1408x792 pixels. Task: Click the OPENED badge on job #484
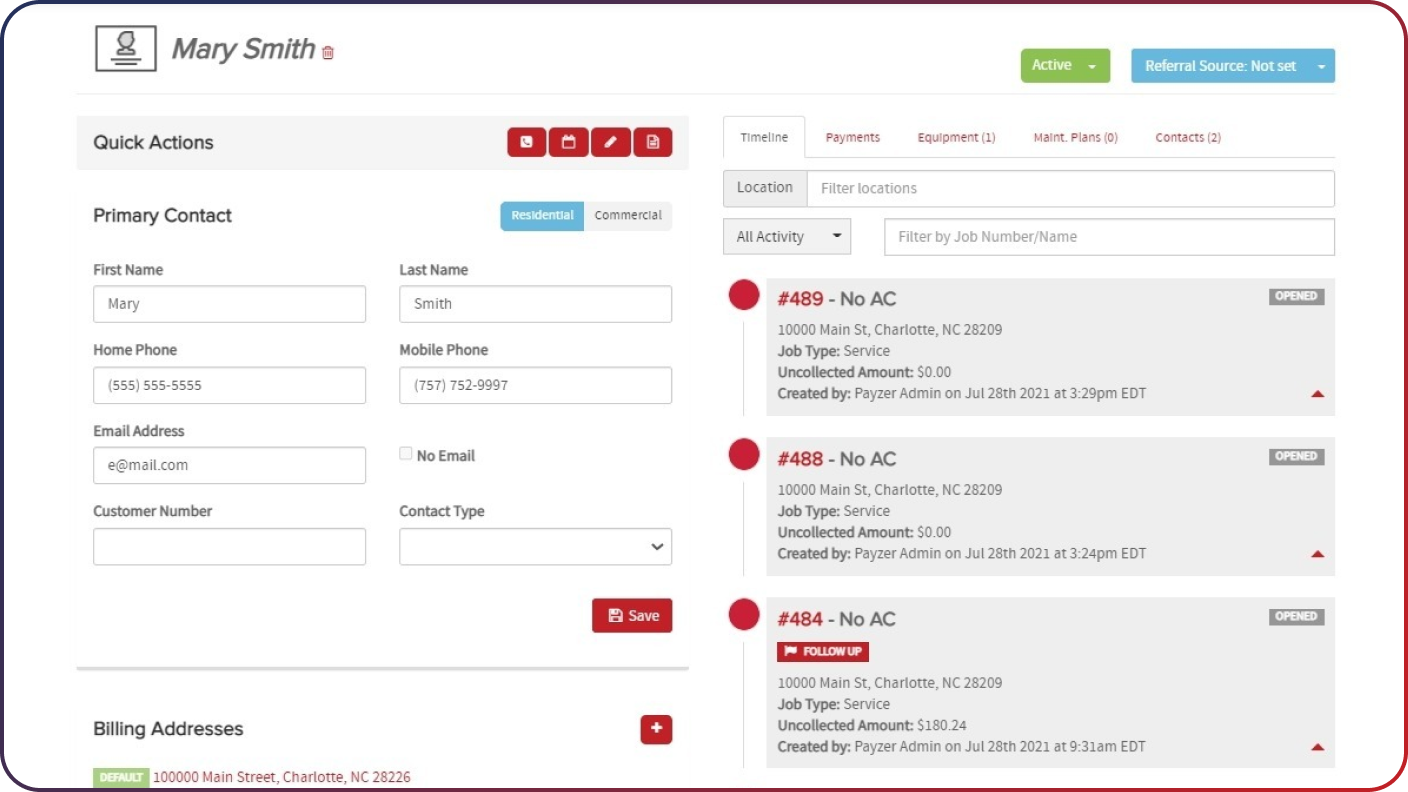point(1296,616)
